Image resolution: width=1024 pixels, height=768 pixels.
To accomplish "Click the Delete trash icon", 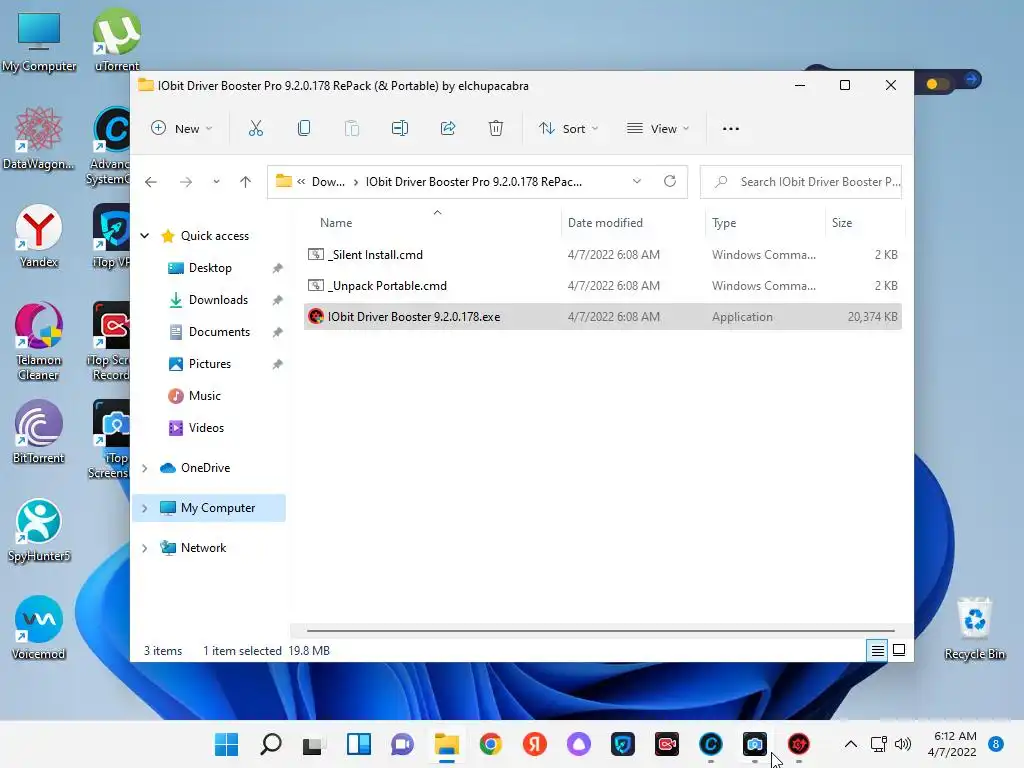I will 496,129.
